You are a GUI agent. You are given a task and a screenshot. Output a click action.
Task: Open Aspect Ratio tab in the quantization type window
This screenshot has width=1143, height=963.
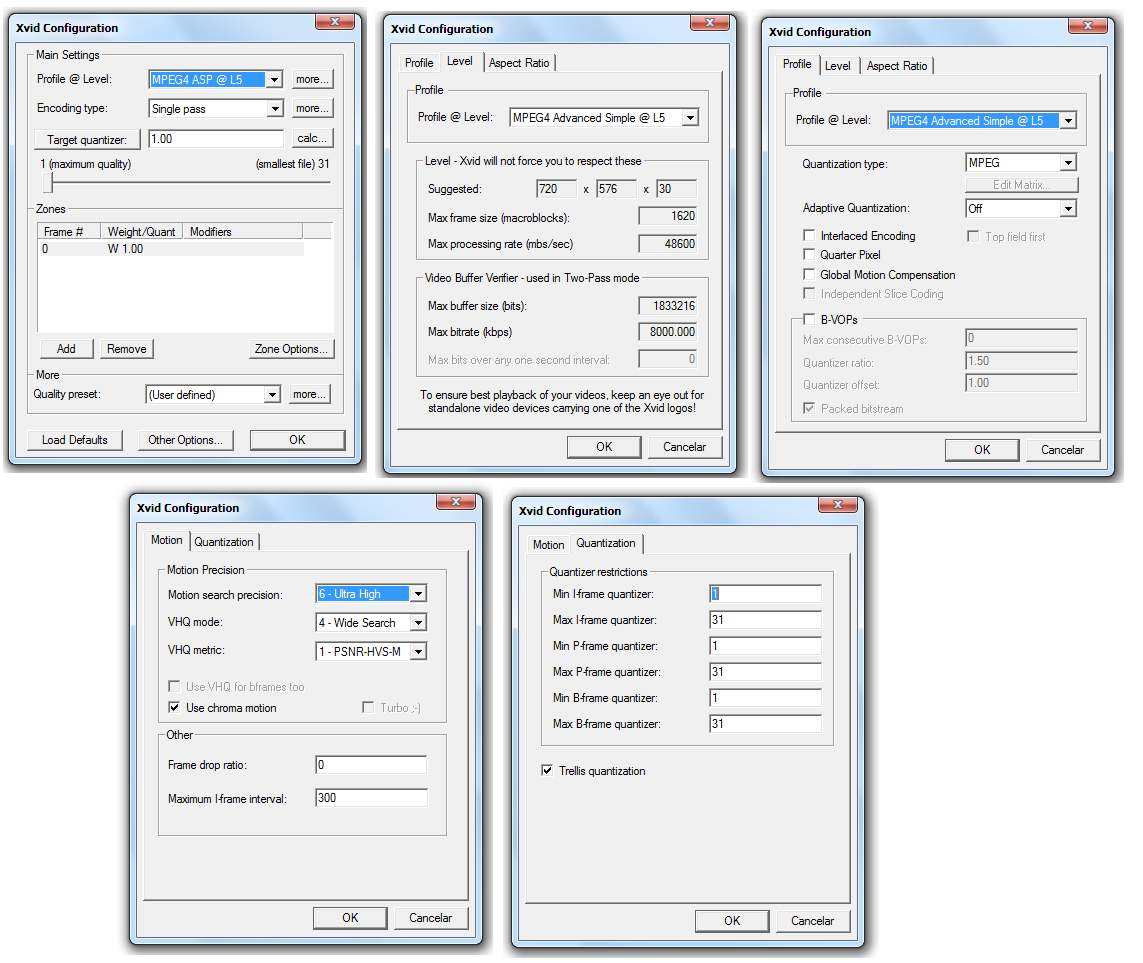click(897, 66)
